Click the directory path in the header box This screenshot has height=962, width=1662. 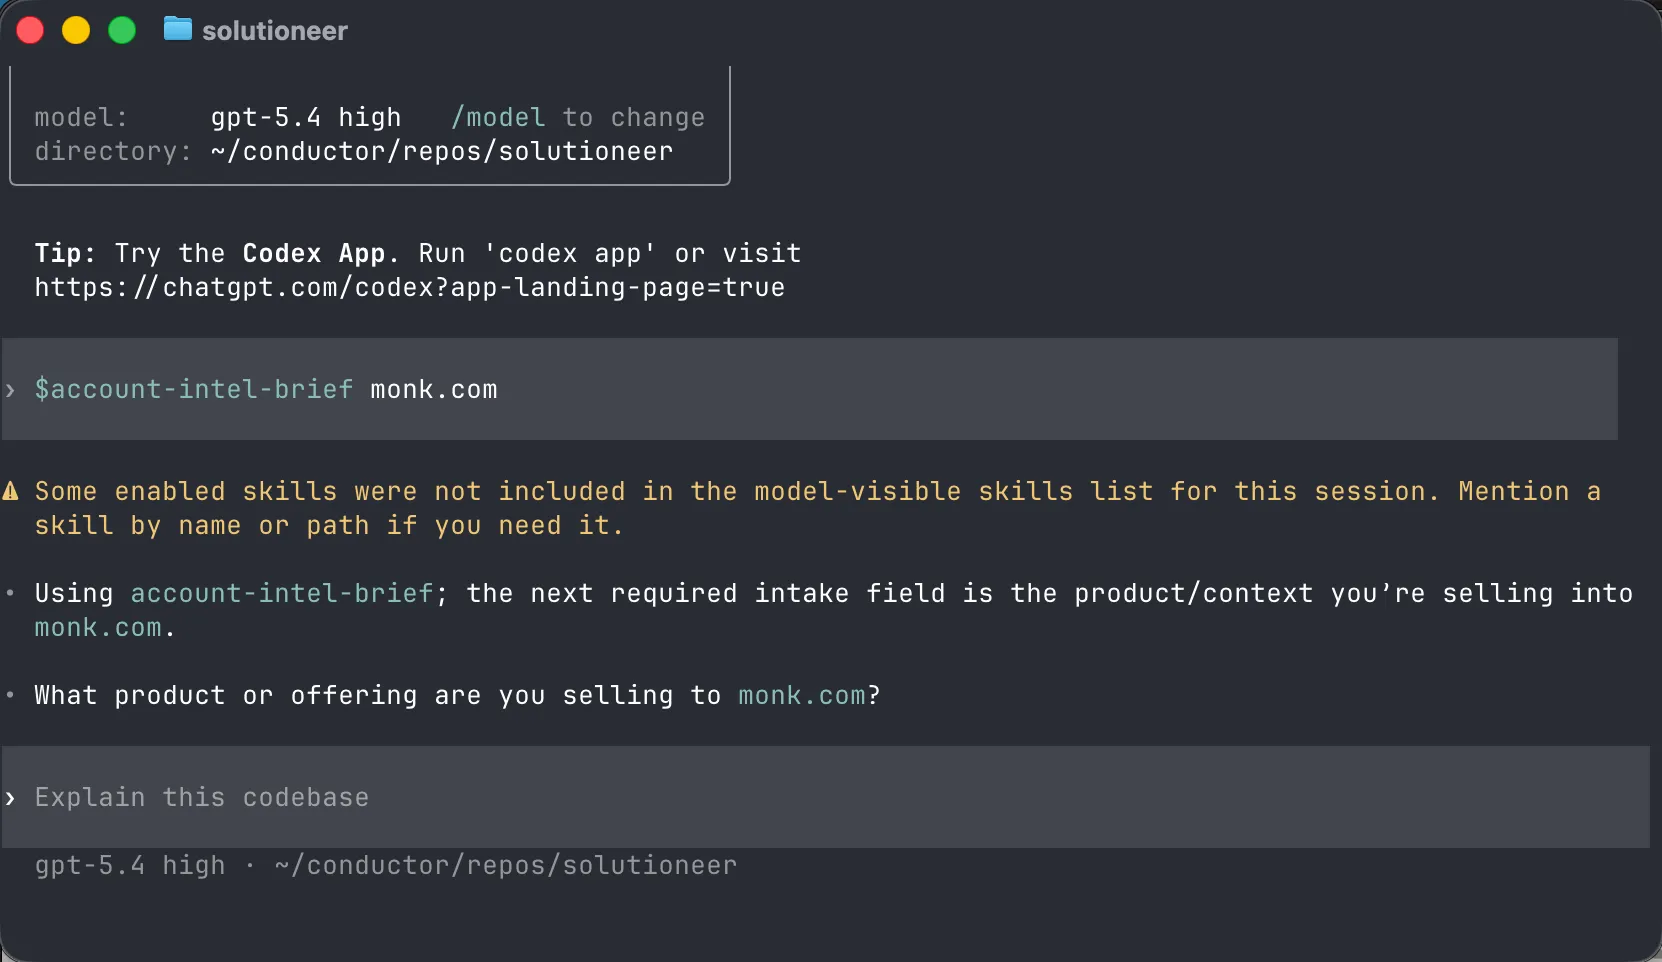[441, 152]
